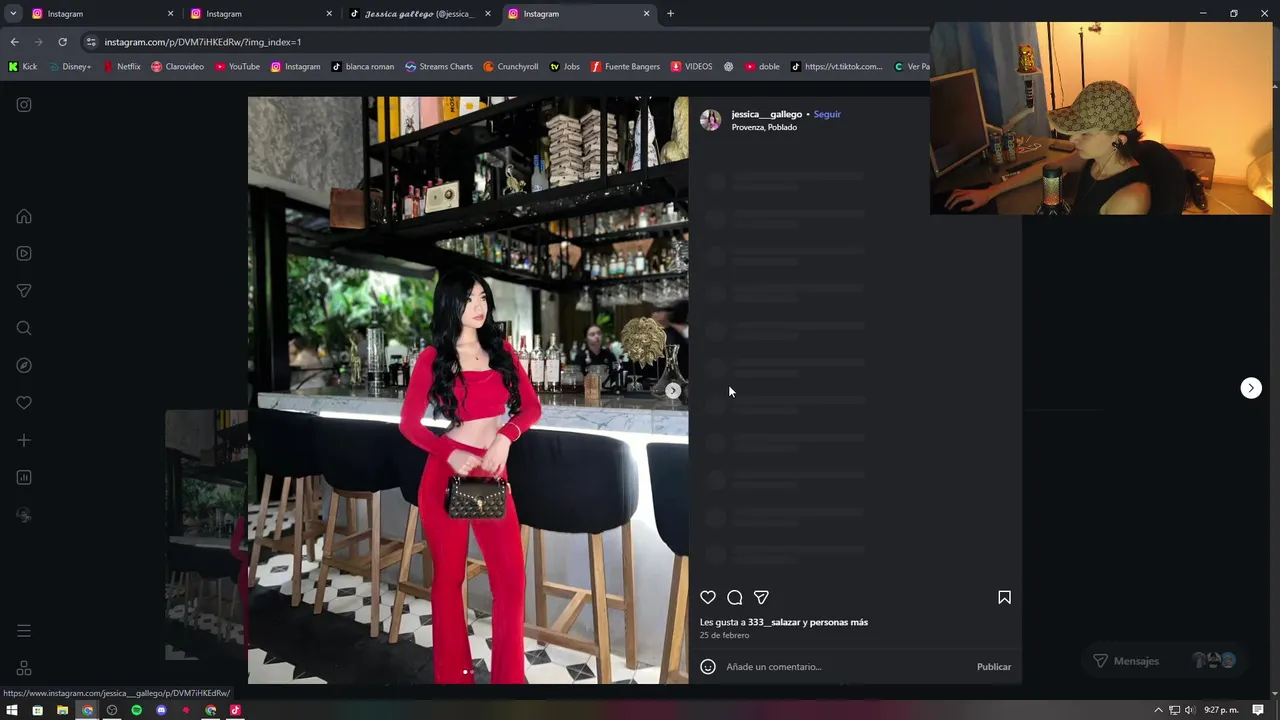Open File Explorer from the taskbar
Image resolution: width=1280 pixels, height=720 pixels.
pos(62,710)
